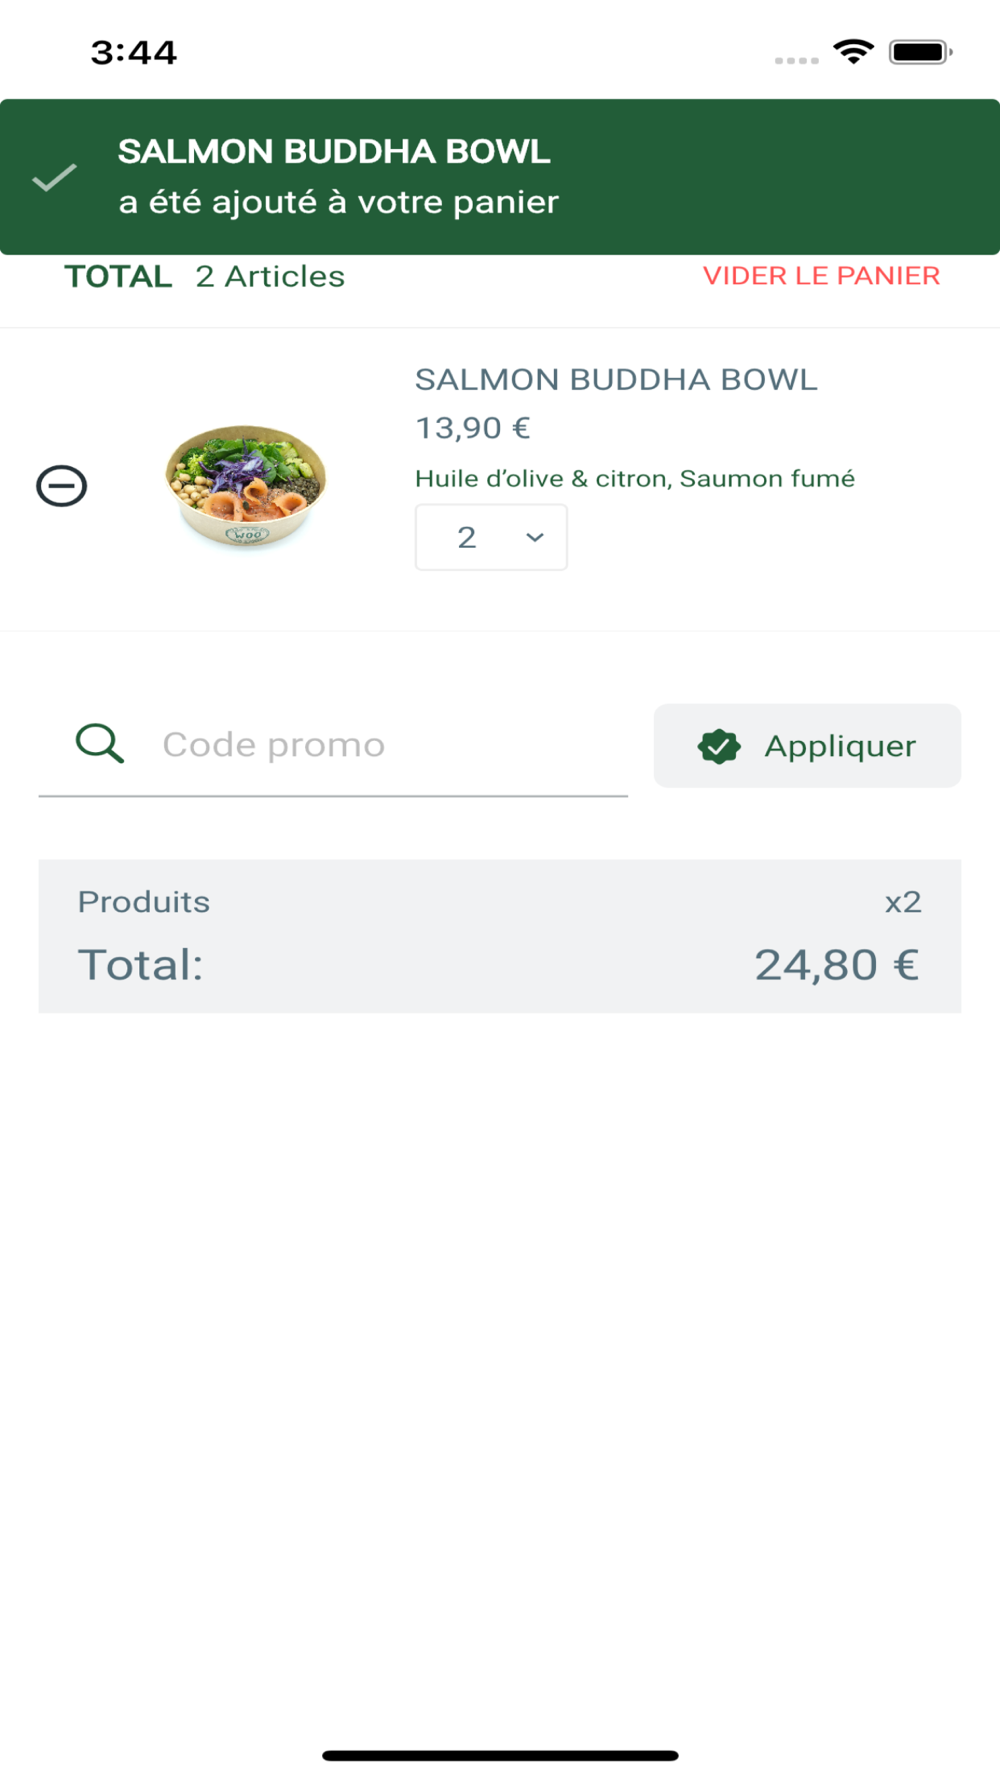Select the SALMON BUDDHA BOWL product title
Image resolution: width=1000 pixels, height=1778 pixels.
click(616, 380)
